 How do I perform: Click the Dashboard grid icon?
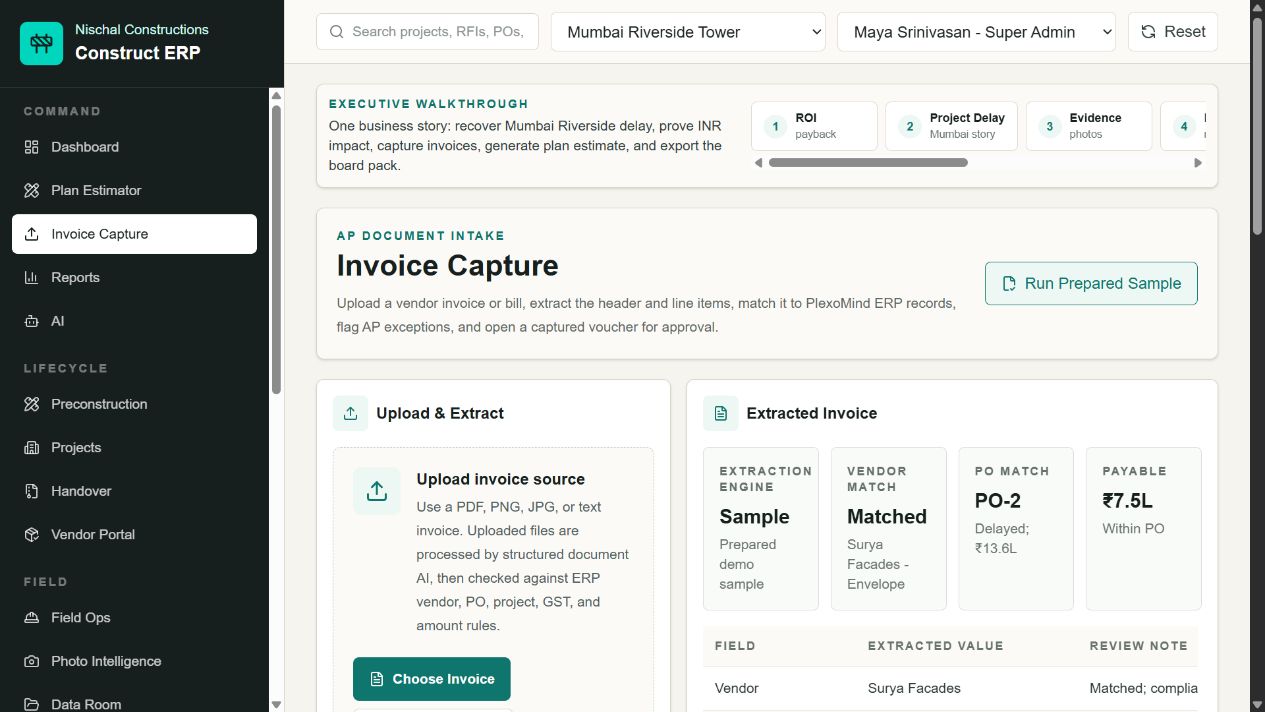[31, 147]
